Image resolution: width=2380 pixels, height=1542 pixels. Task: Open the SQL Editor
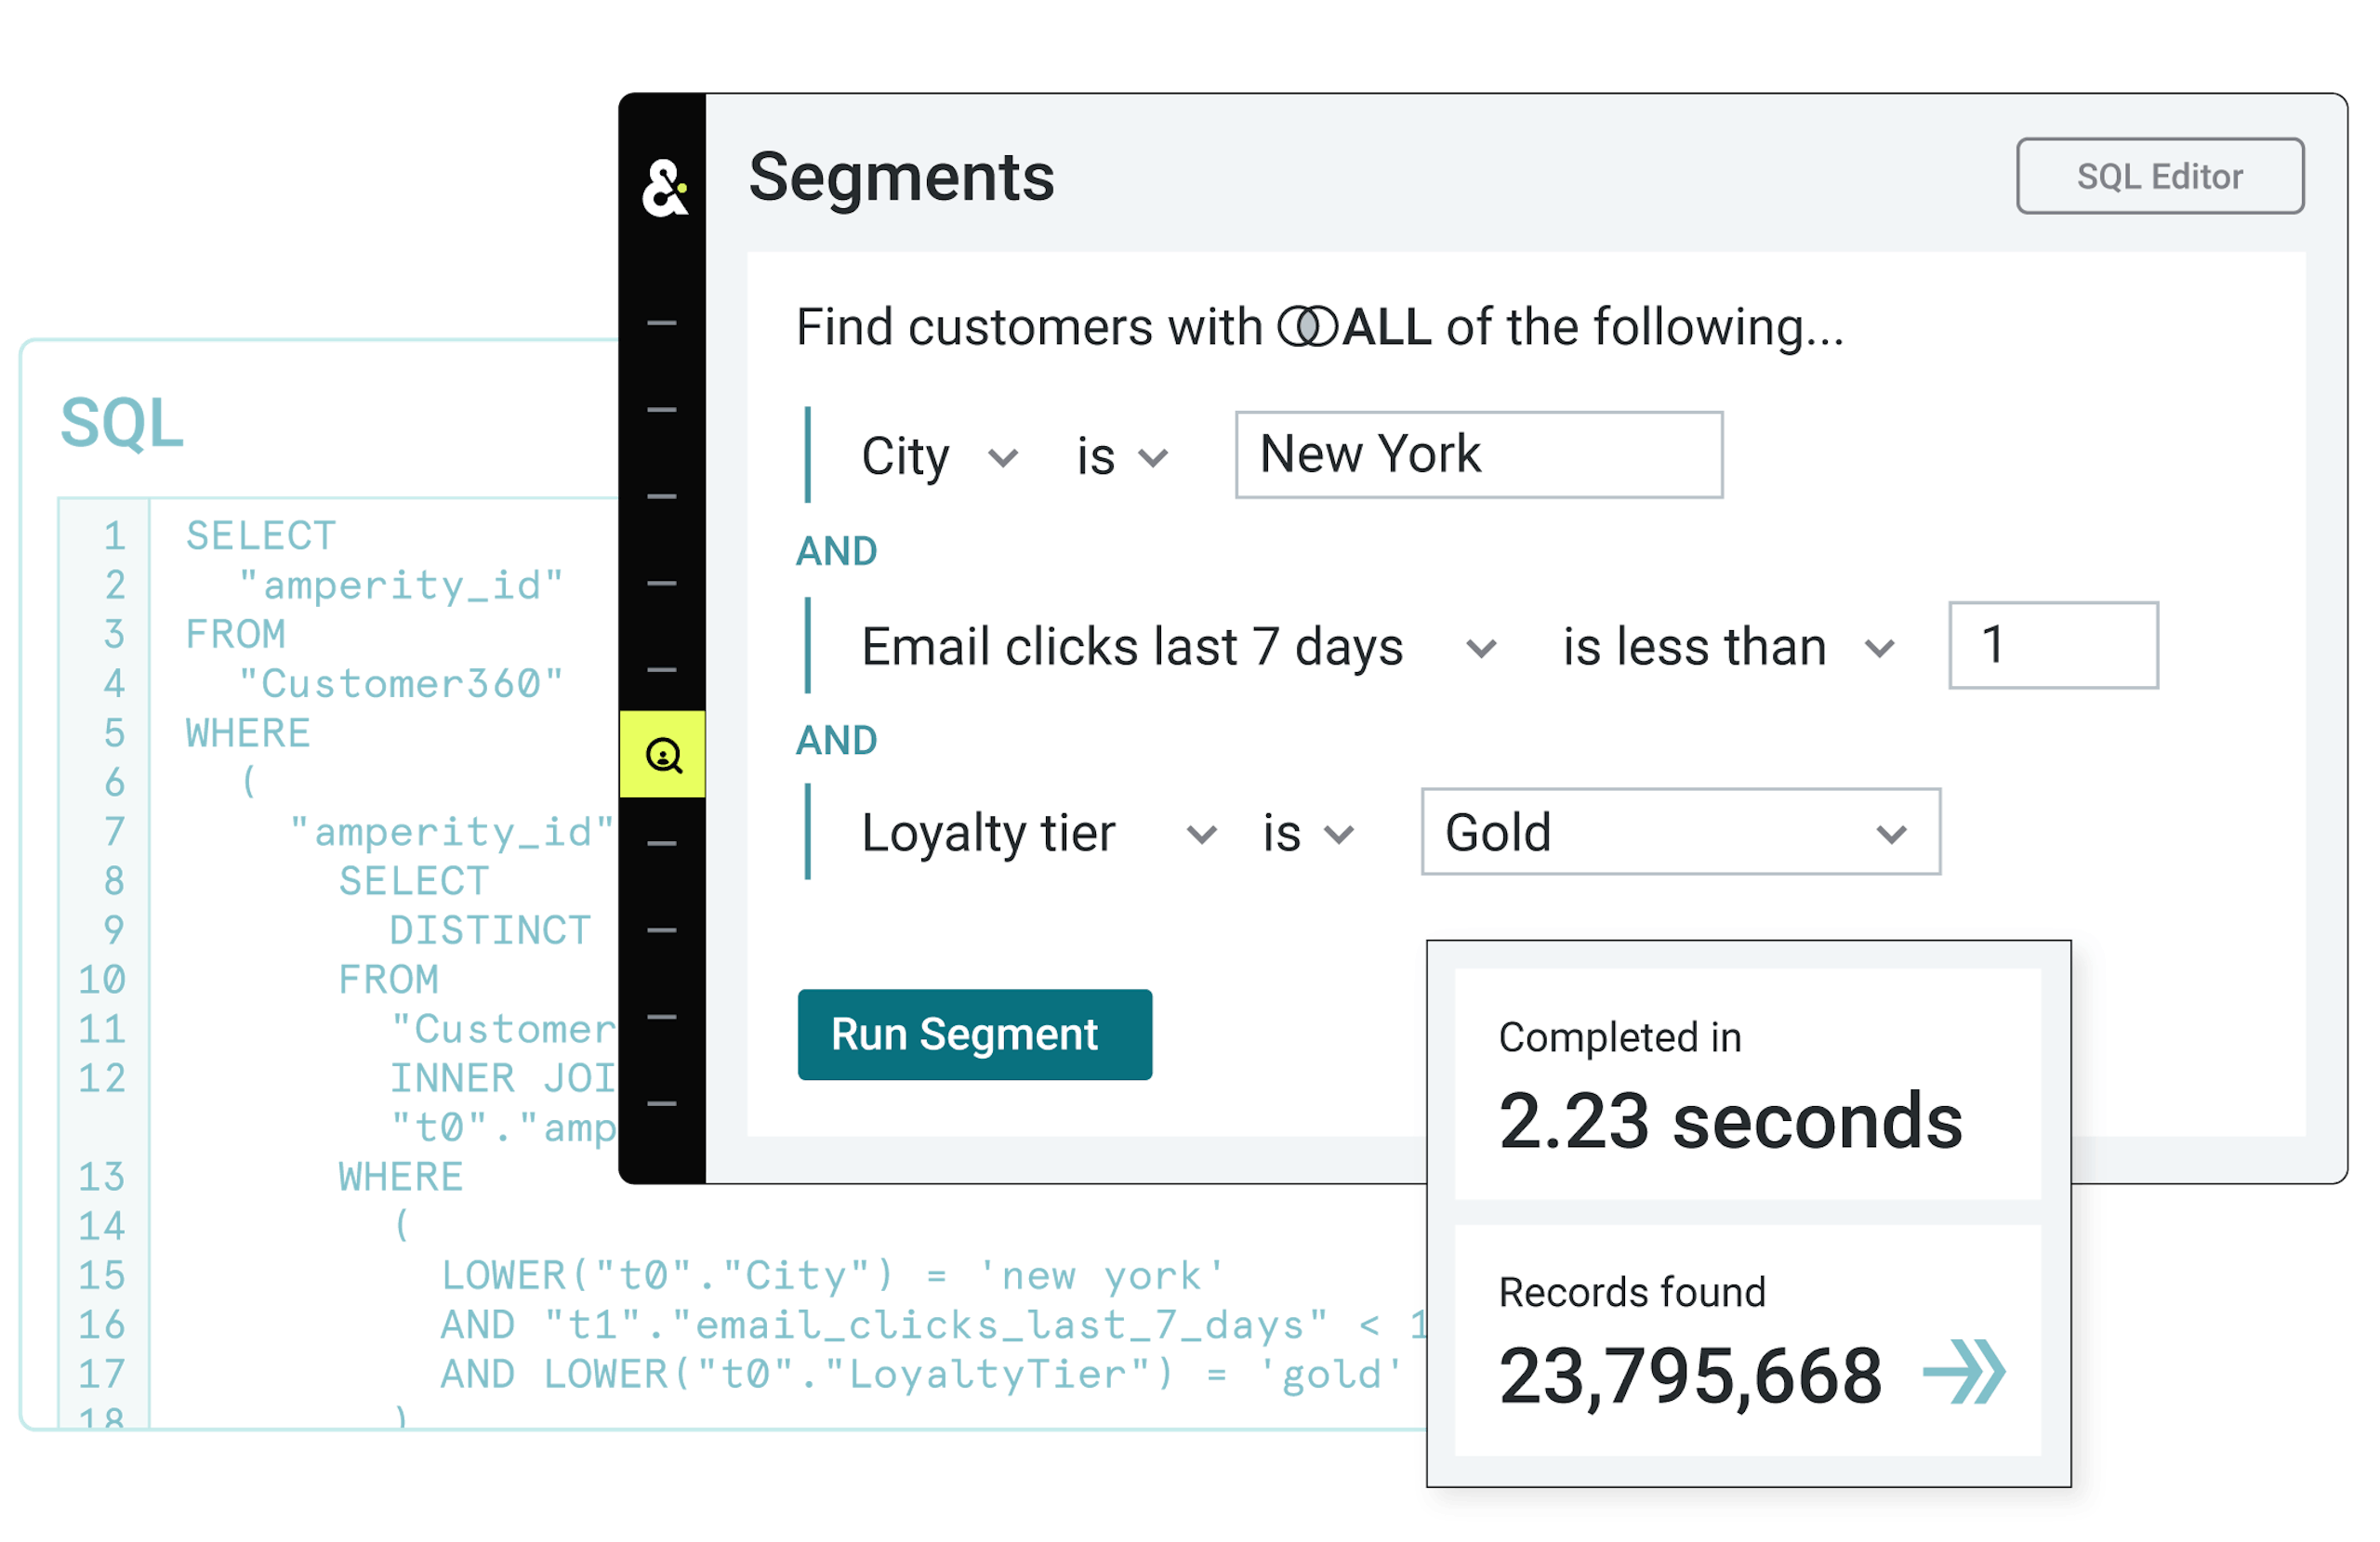coord(2161,176)
